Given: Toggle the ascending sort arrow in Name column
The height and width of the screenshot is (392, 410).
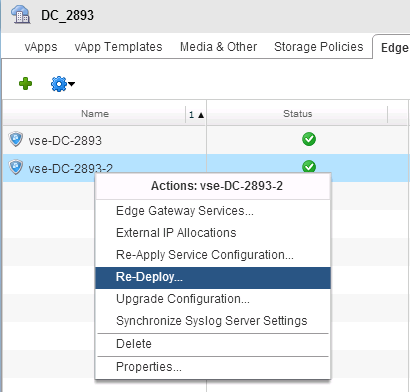Looking at the screenshot, I should point(201,115).
